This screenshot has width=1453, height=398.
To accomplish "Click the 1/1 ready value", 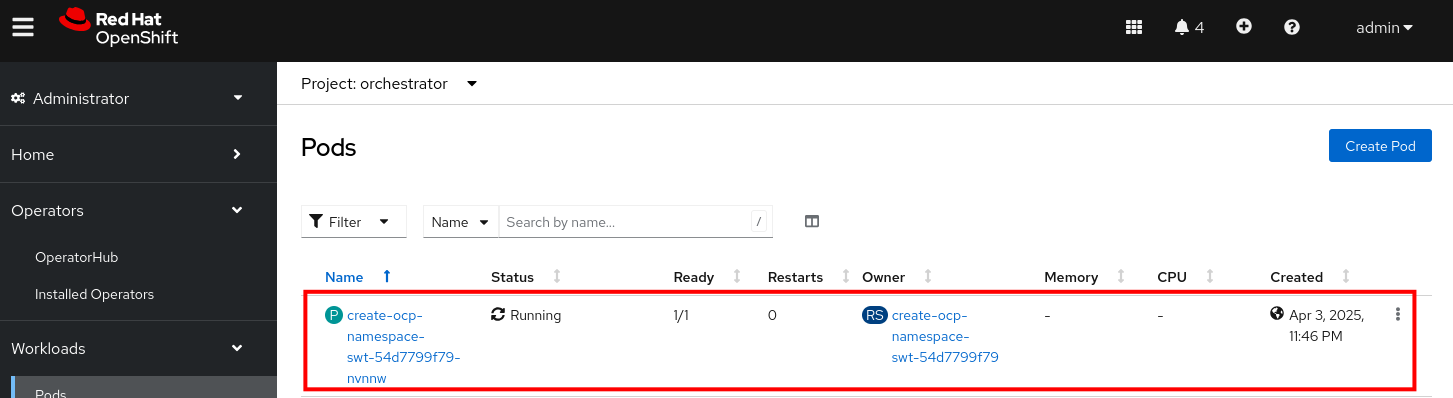I will [x=680, y=315].
